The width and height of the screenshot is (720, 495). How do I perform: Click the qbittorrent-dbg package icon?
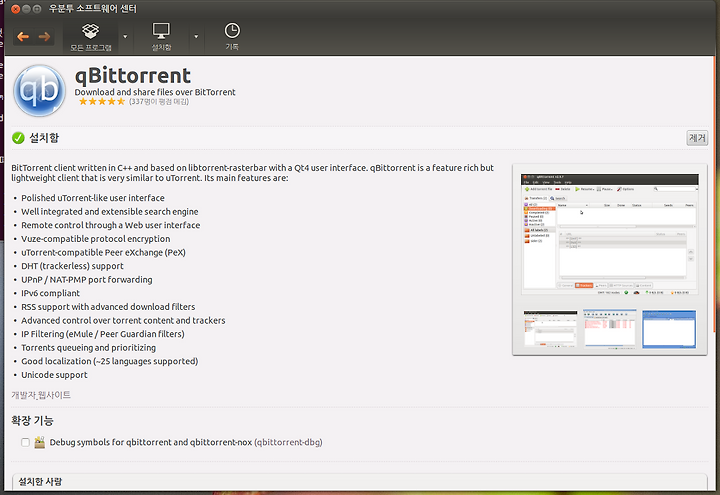[40, 442]
